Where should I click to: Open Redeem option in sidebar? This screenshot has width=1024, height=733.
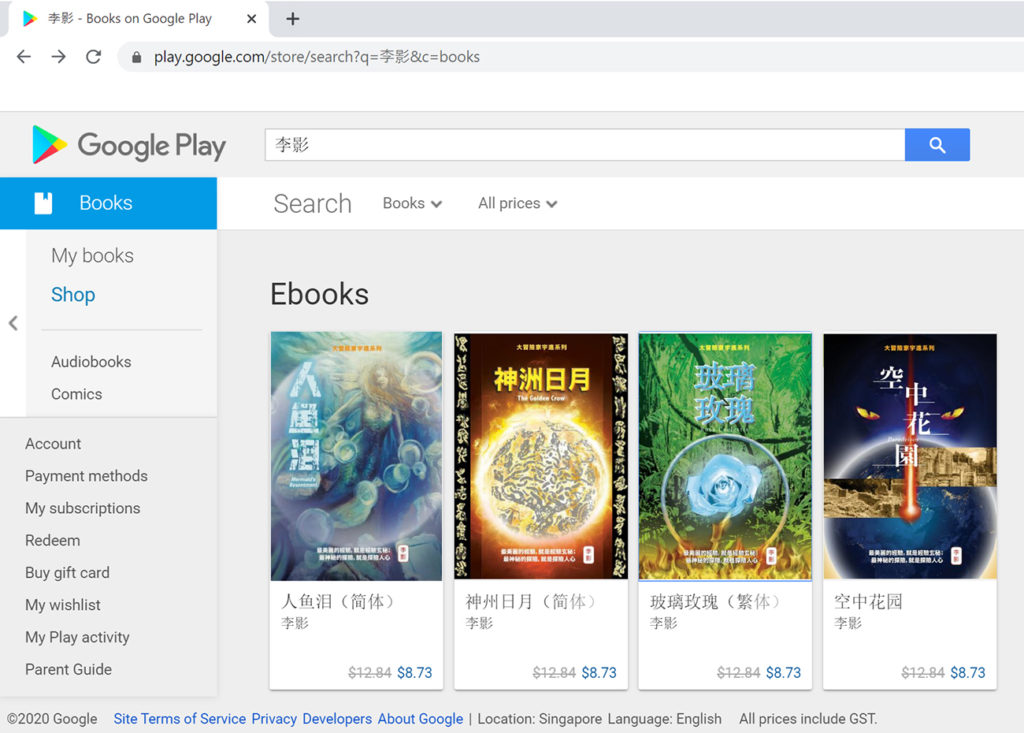52,540
